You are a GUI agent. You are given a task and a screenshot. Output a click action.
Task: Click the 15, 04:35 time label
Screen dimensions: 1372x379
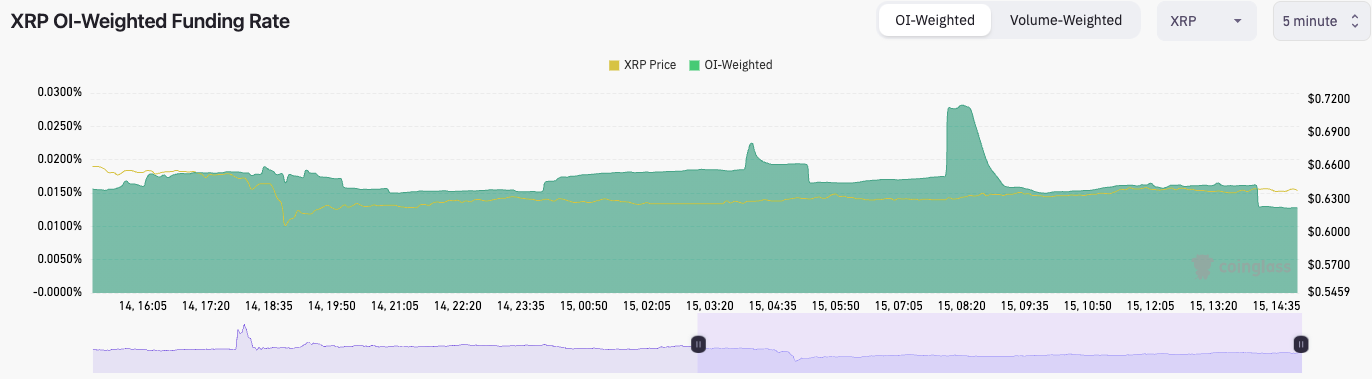pos(772,306)
